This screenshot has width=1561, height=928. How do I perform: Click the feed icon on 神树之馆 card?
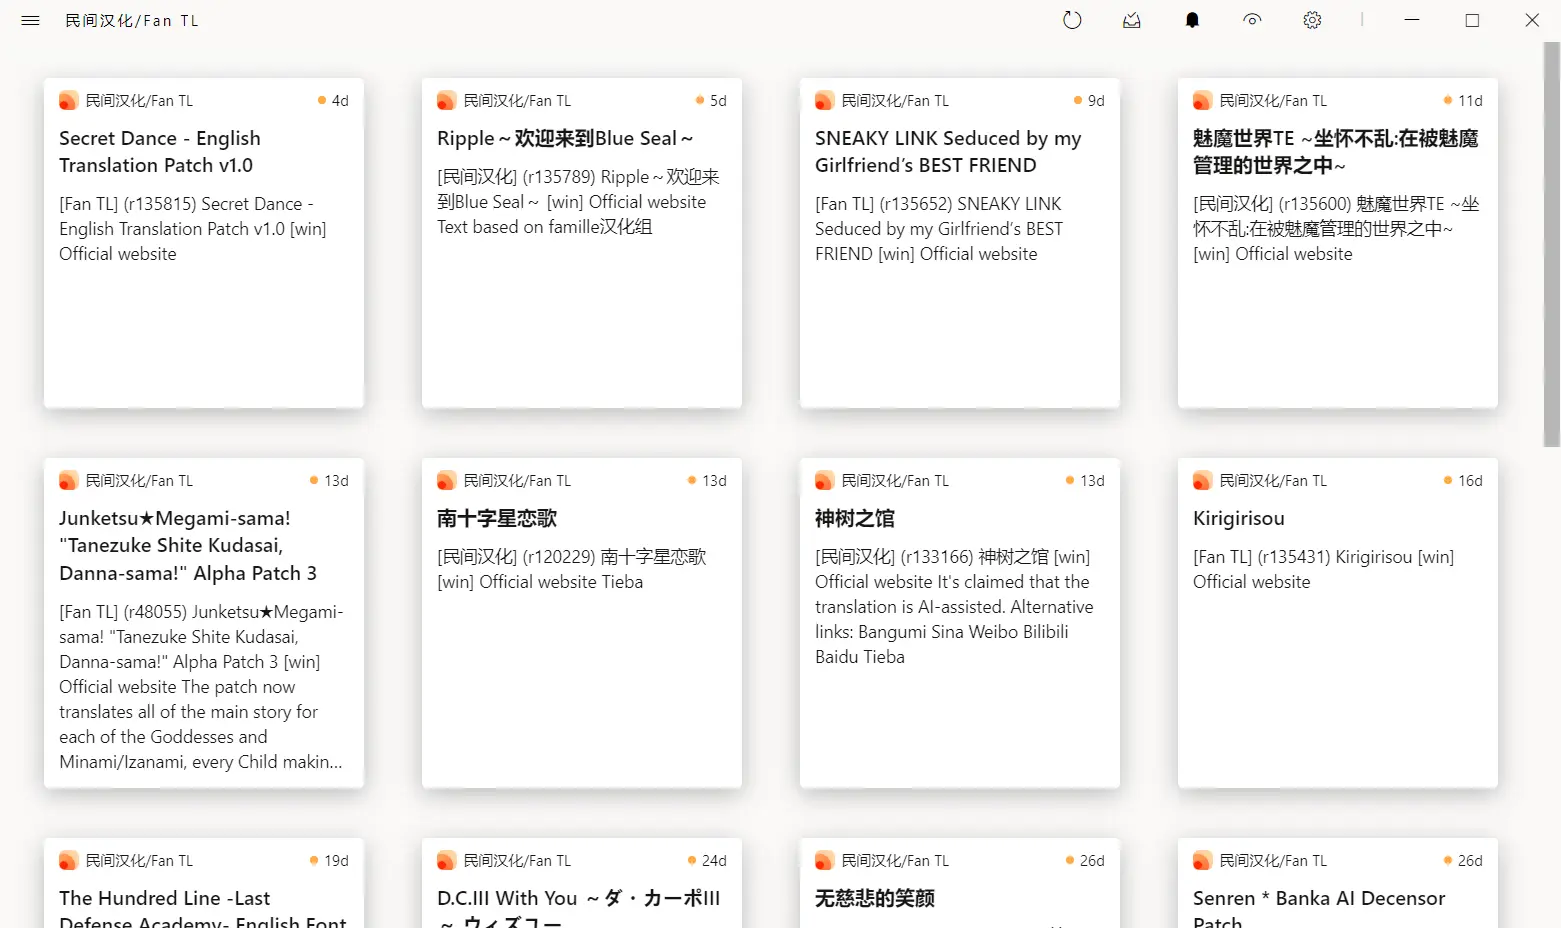[x=824, y=481]
